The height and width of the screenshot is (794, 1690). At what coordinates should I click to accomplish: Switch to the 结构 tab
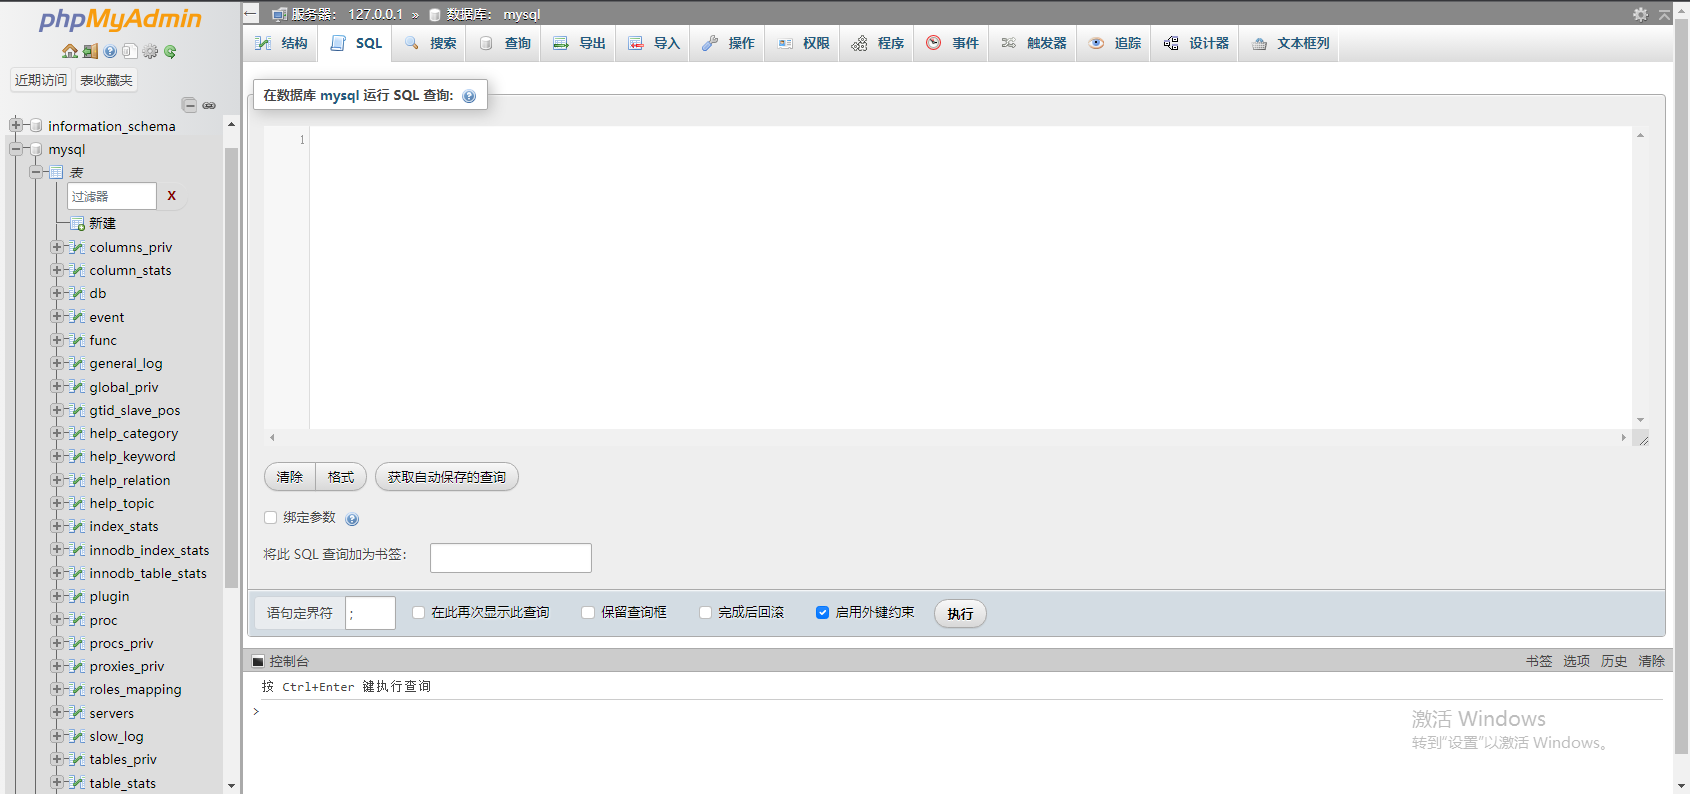281,43
